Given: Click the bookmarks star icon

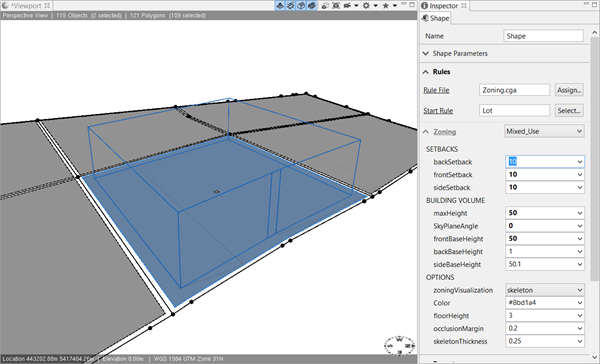Looking at the screenshot, I should click(386, 5).
